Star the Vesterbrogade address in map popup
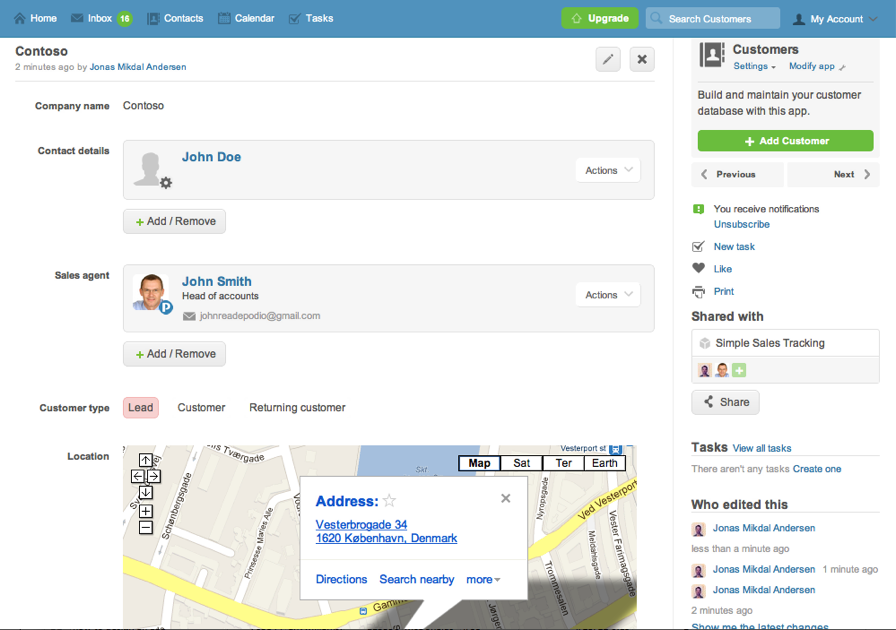Image resolution: width=896 pixels, height=630 pixels. pos(389,501)
